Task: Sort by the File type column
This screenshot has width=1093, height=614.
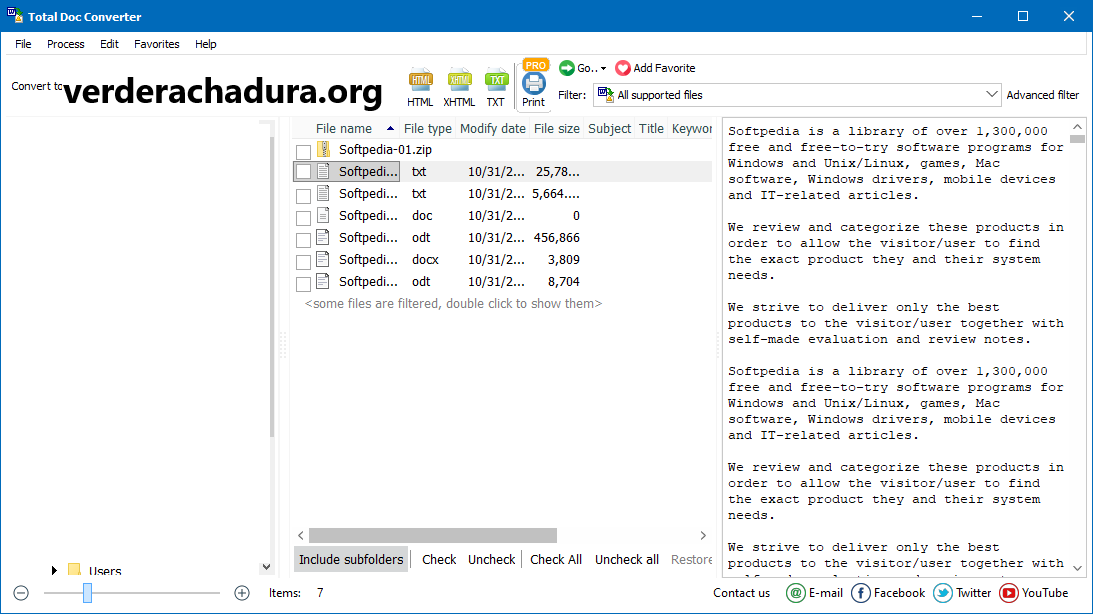Action: [x=427, y=128]
